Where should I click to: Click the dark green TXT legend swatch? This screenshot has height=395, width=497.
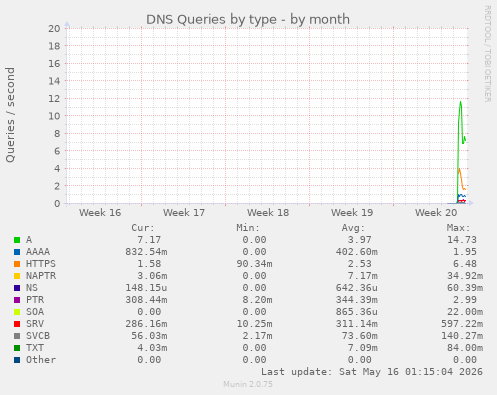pos(17,348)
